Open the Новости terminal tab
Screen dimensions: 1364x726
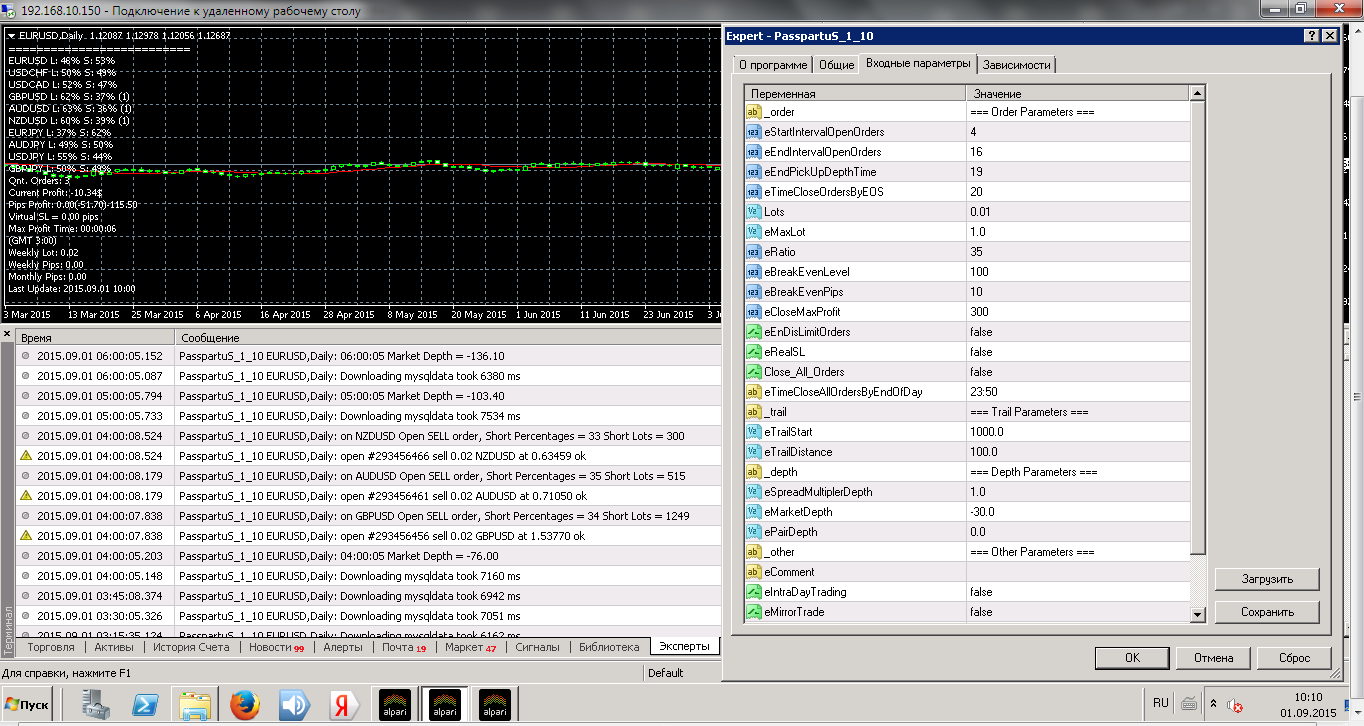point(276,647)
